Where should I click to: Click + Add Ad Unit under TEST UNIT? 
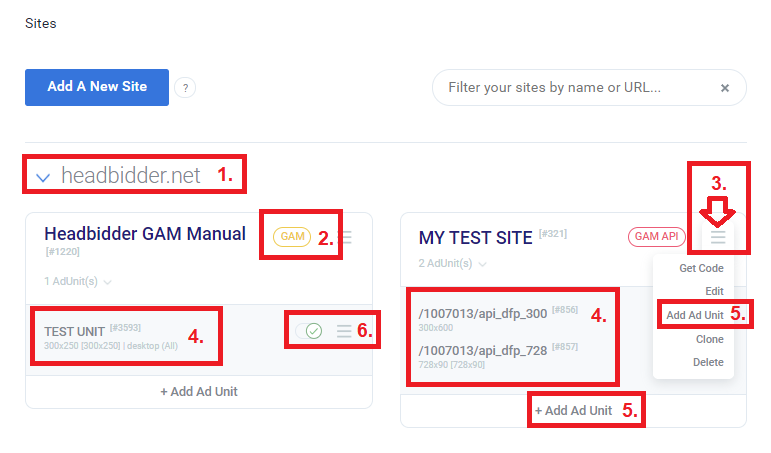point(199,391)
